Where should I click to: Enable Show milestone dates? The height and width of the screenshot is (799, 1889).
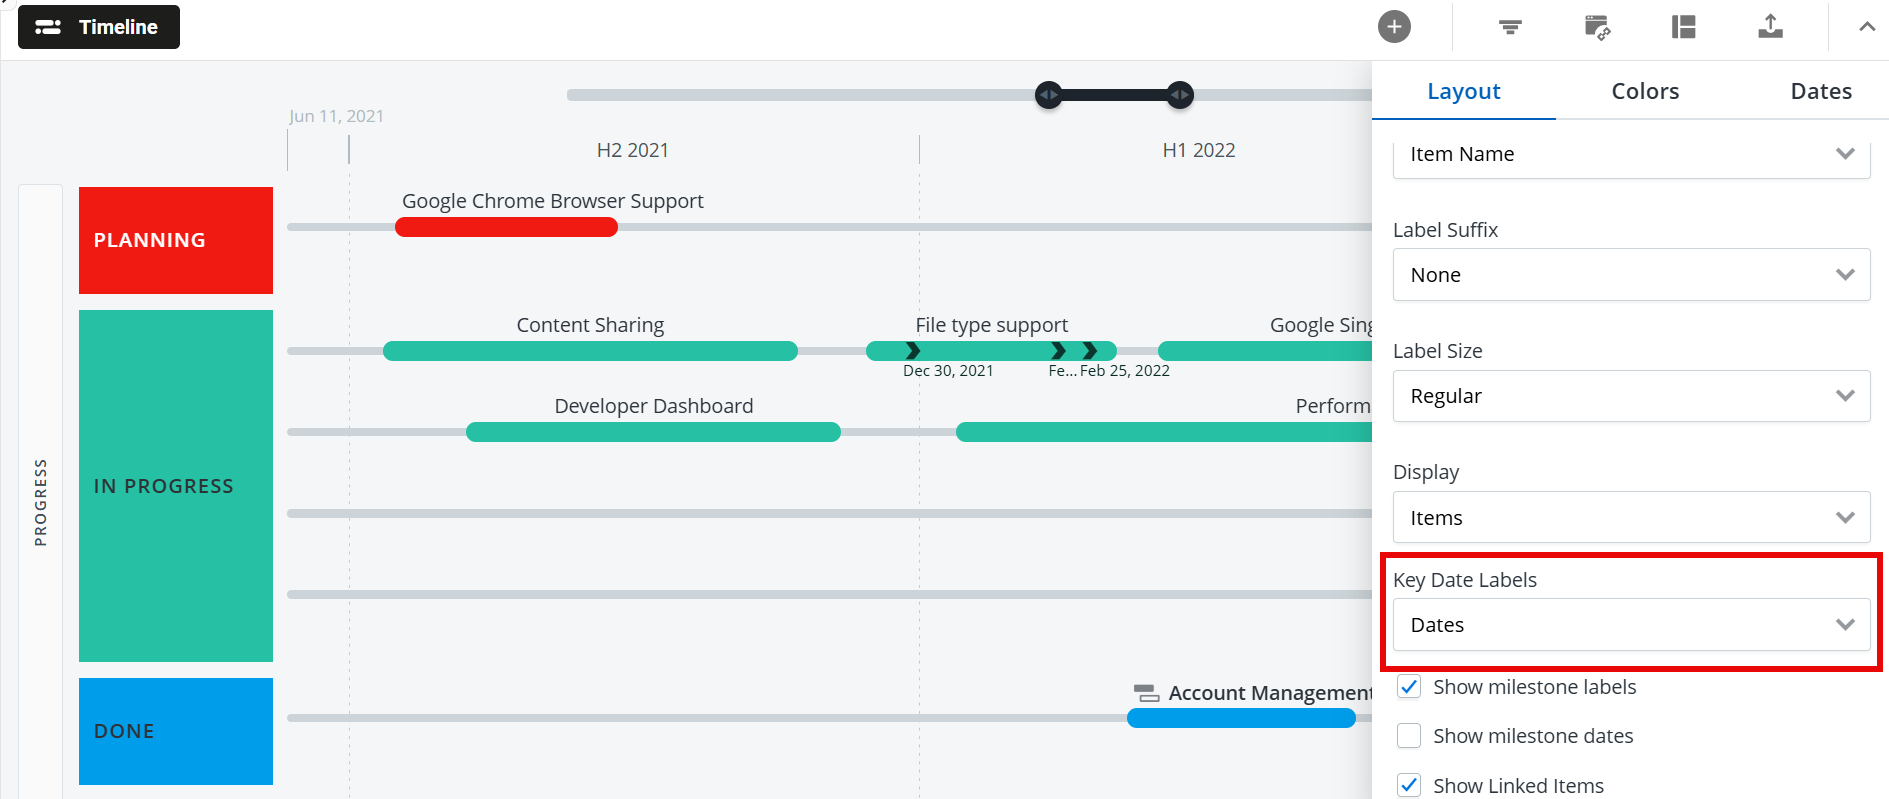coord(1409,736)
